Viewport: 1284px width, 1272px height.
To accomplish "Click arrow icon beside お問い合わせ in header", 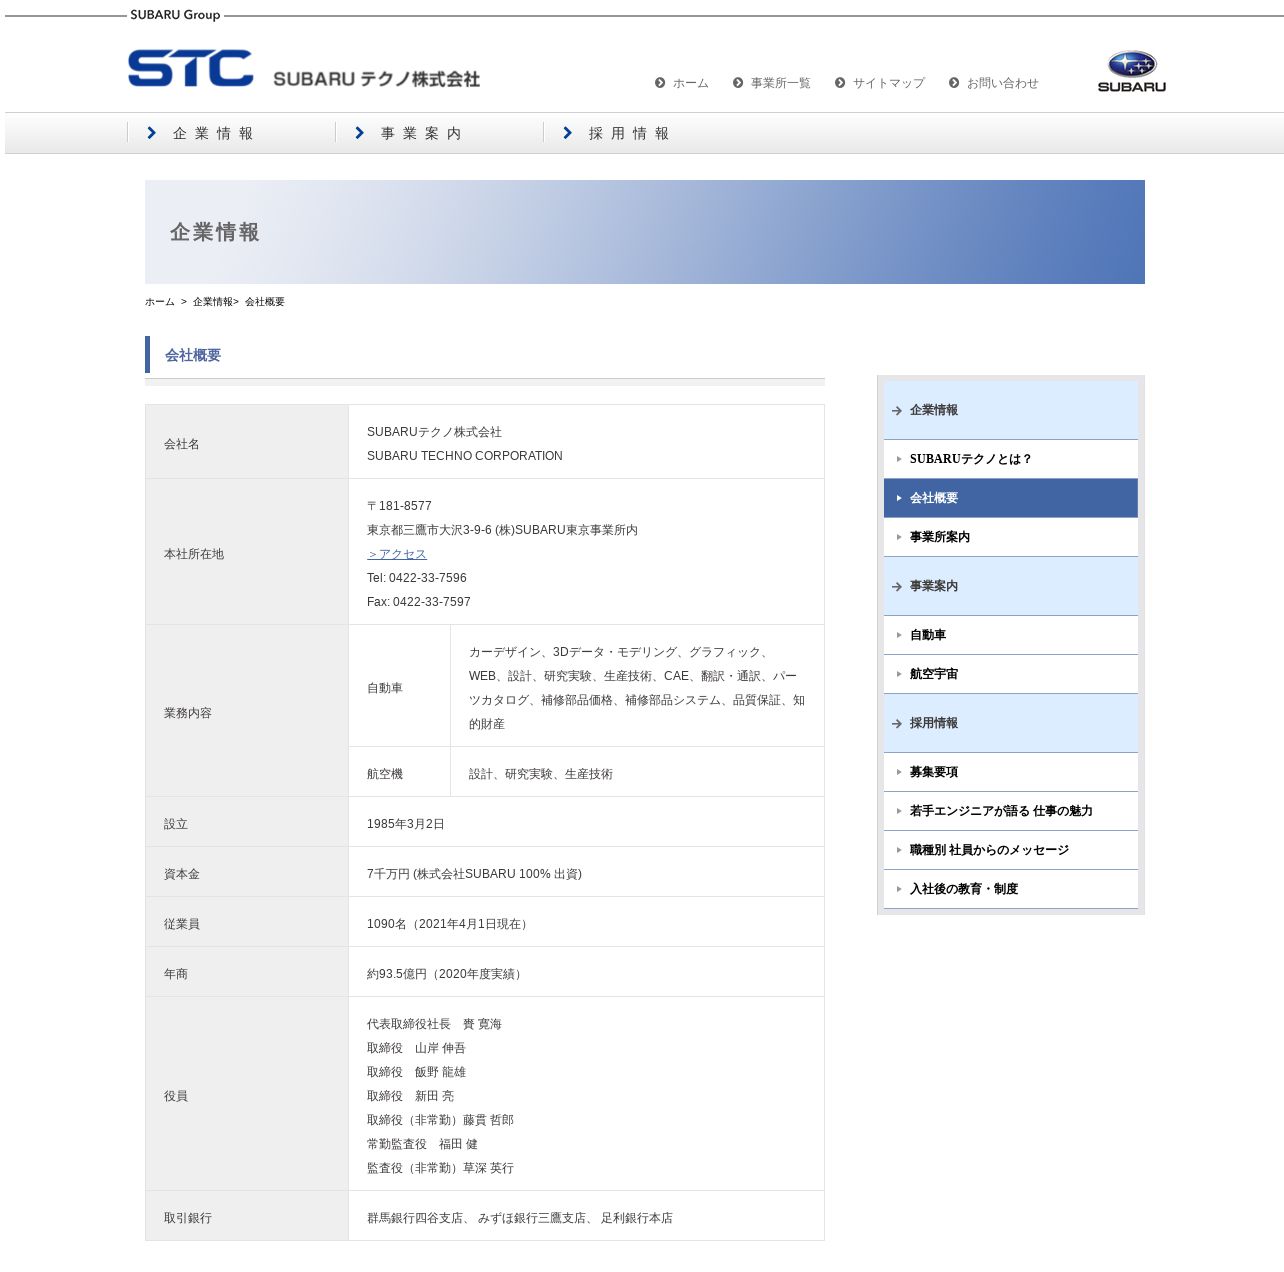I will 954,83.
